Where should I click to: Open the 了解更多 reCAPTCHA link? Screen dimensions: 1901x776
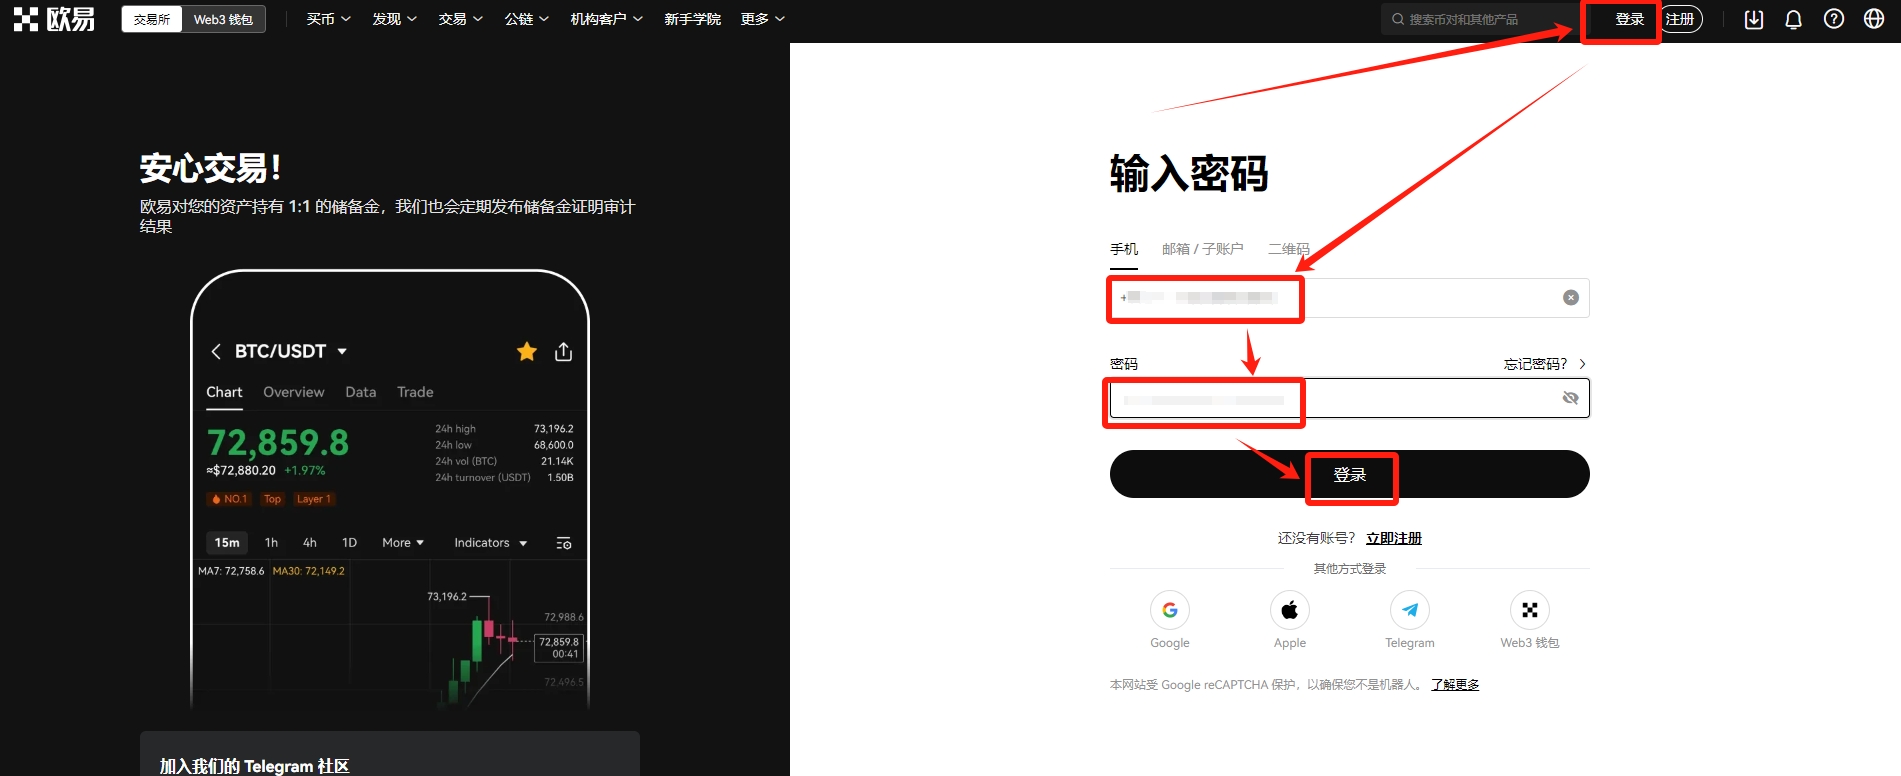[x=1455, y=685]
